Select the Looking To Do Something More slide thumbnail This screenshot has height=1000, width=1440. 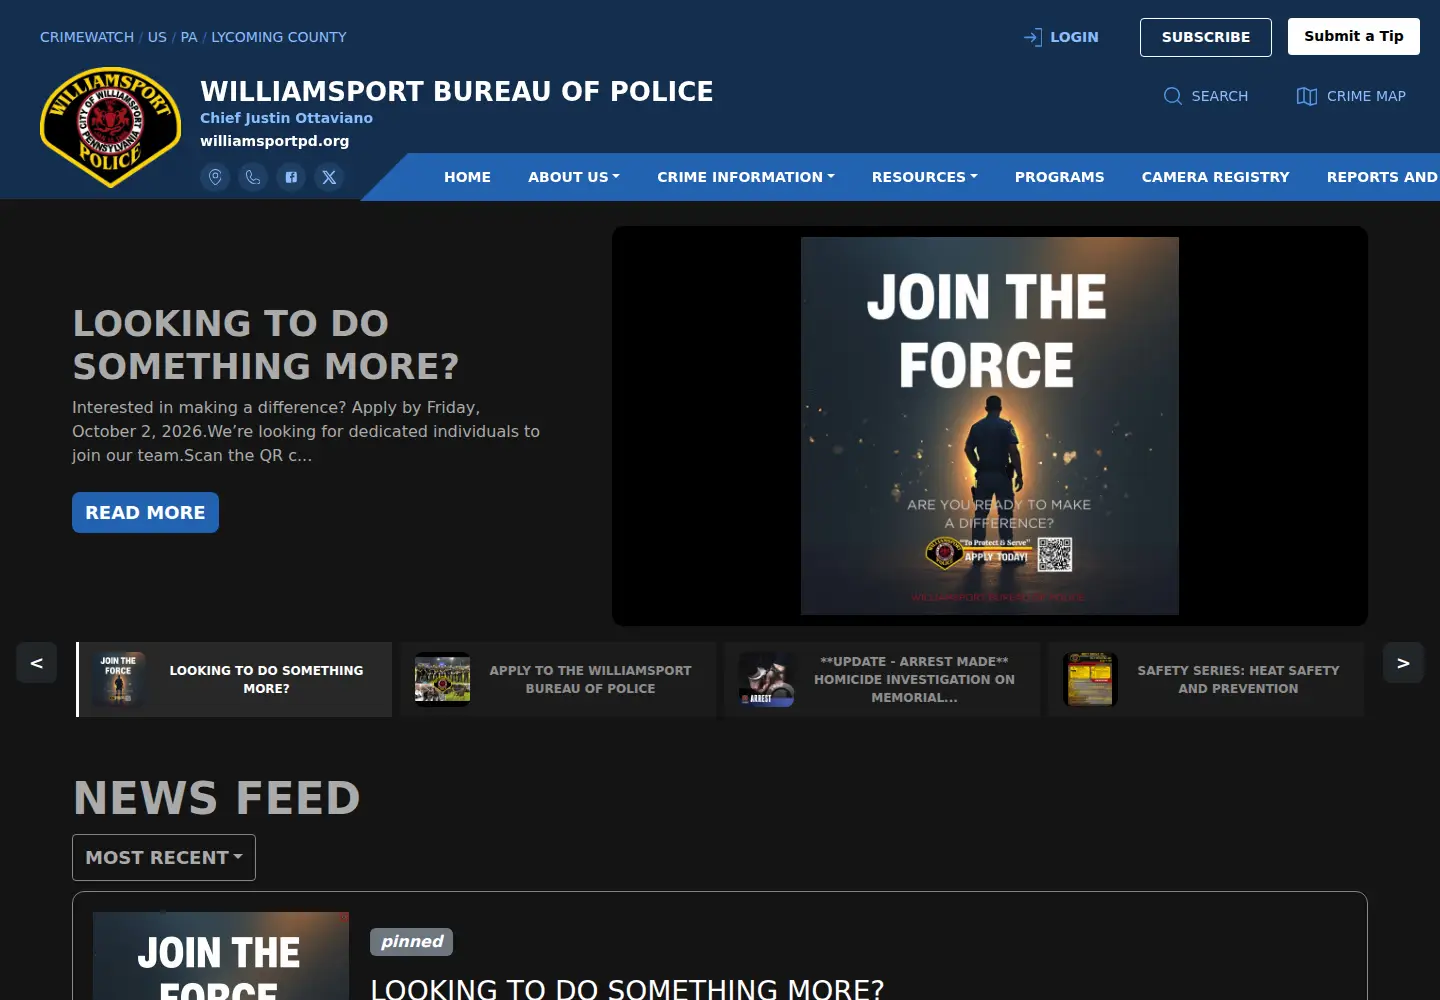pos(234,680)
